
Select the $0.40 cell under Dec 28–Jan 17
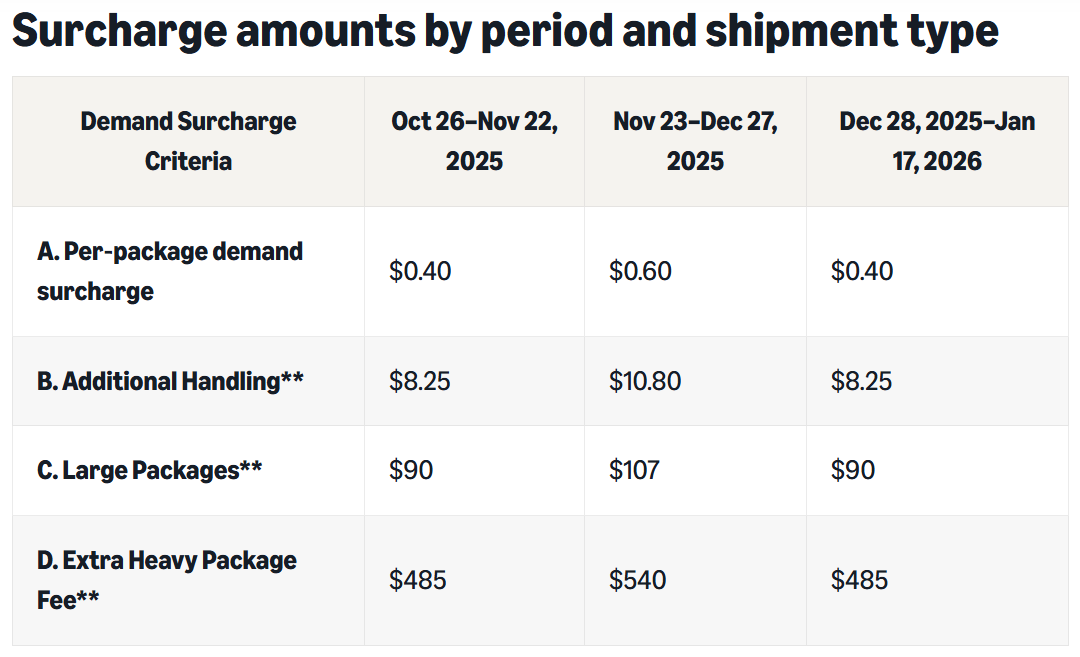[862, 271]
